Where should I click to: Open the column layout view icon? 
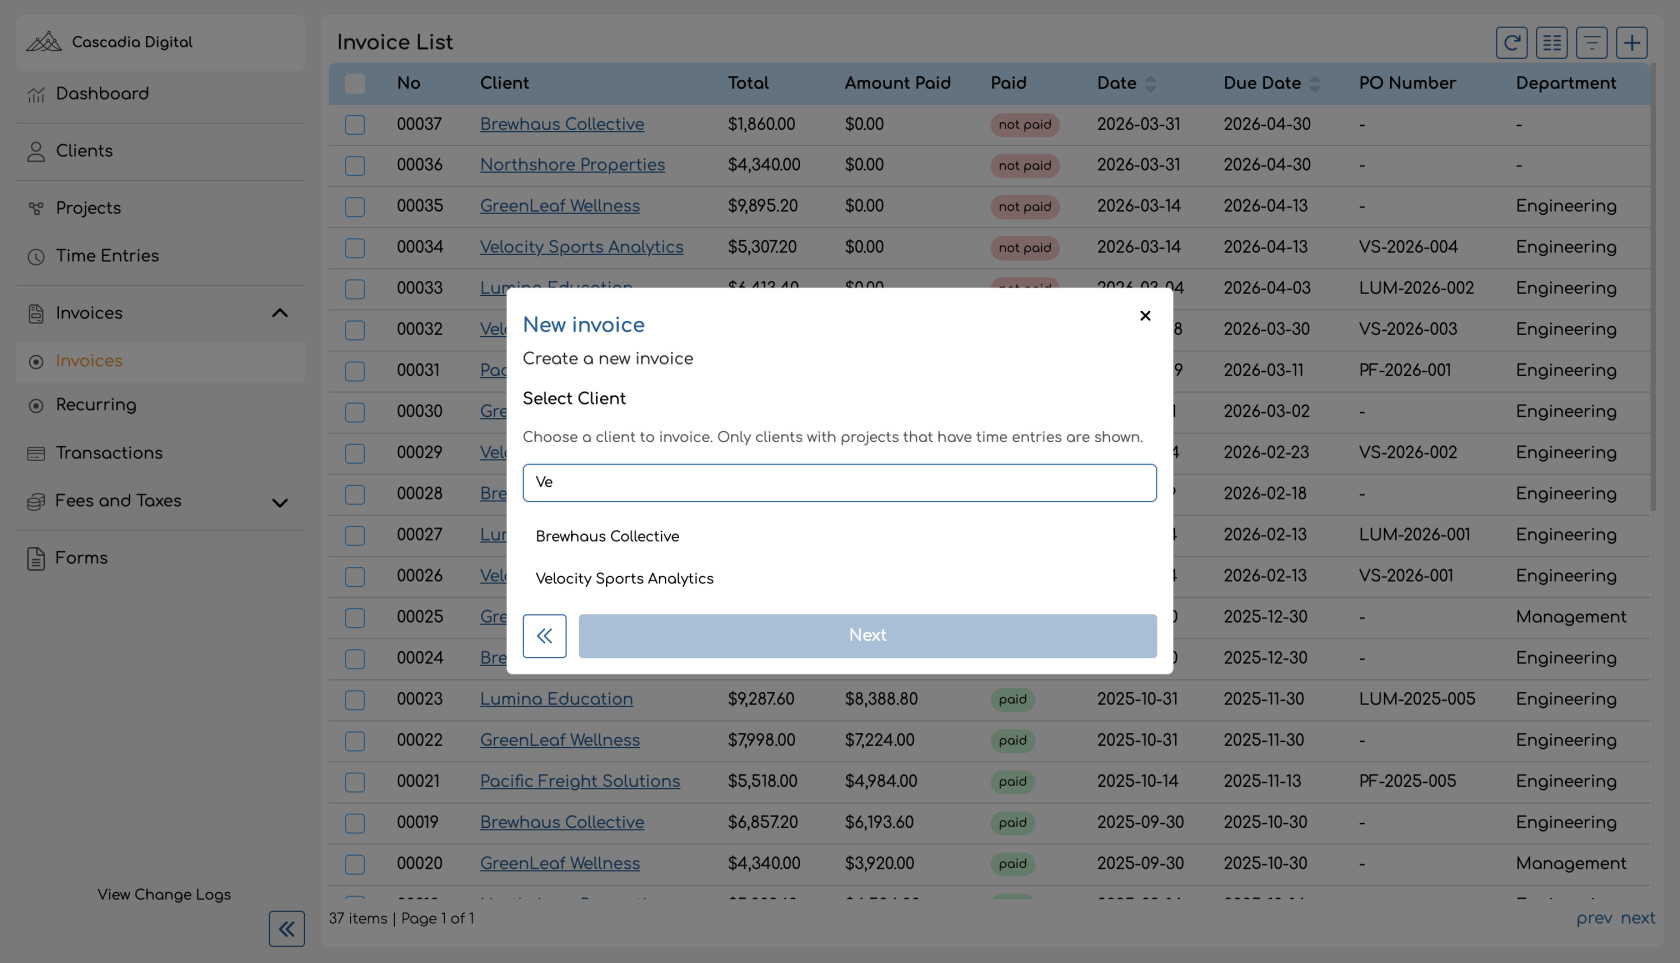pos(1551,42)
